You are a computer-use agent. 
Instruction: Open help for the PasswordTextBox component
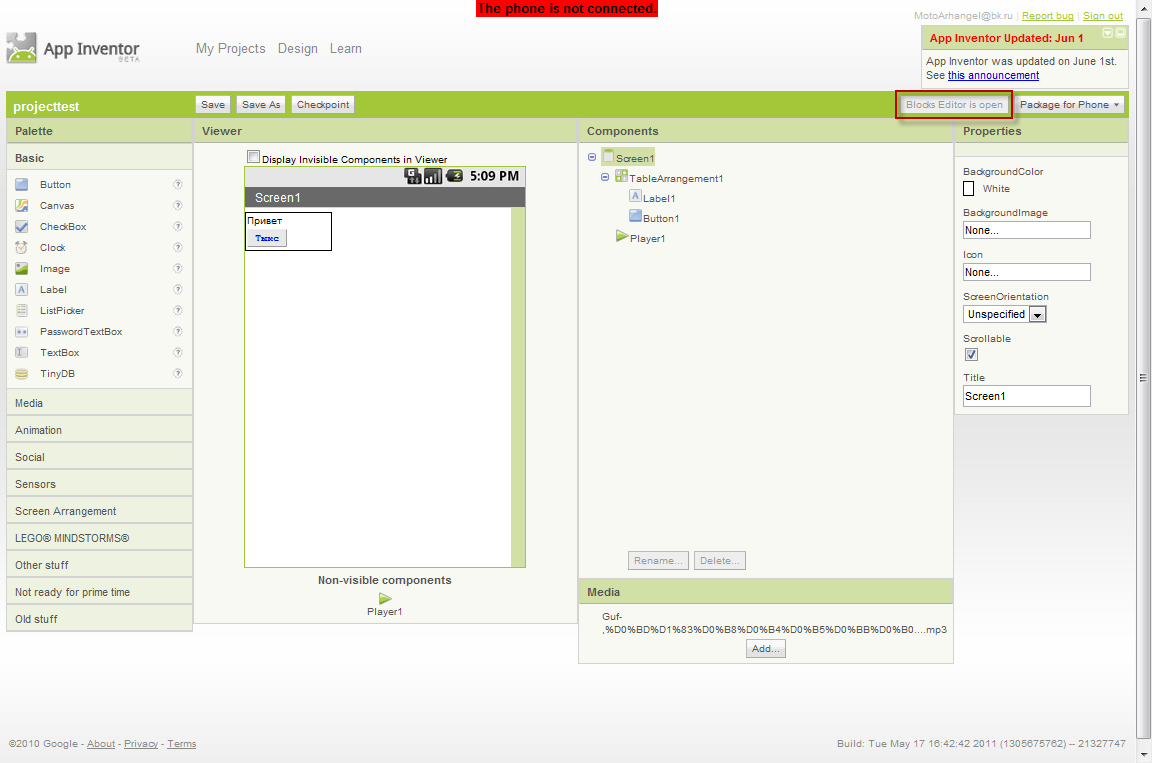pos(178,331)
